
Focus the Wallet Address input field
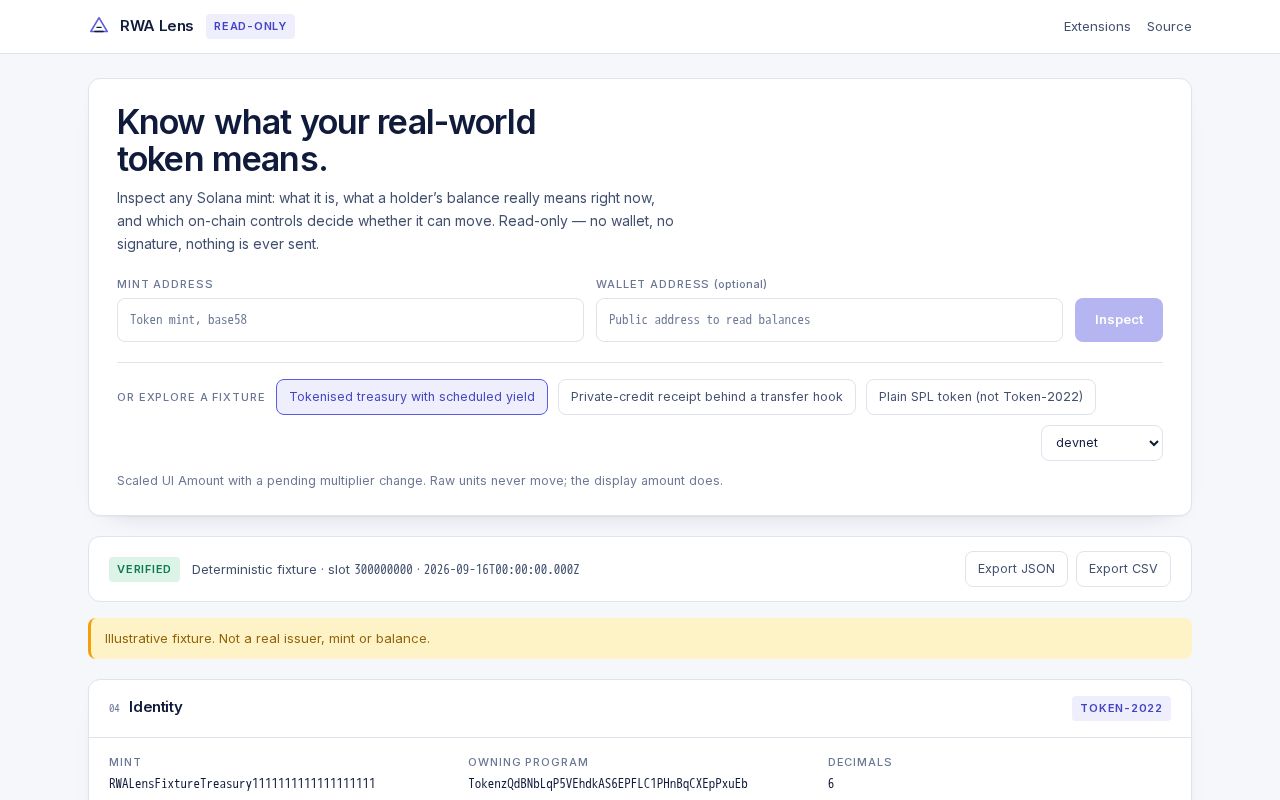click(829, 320)
